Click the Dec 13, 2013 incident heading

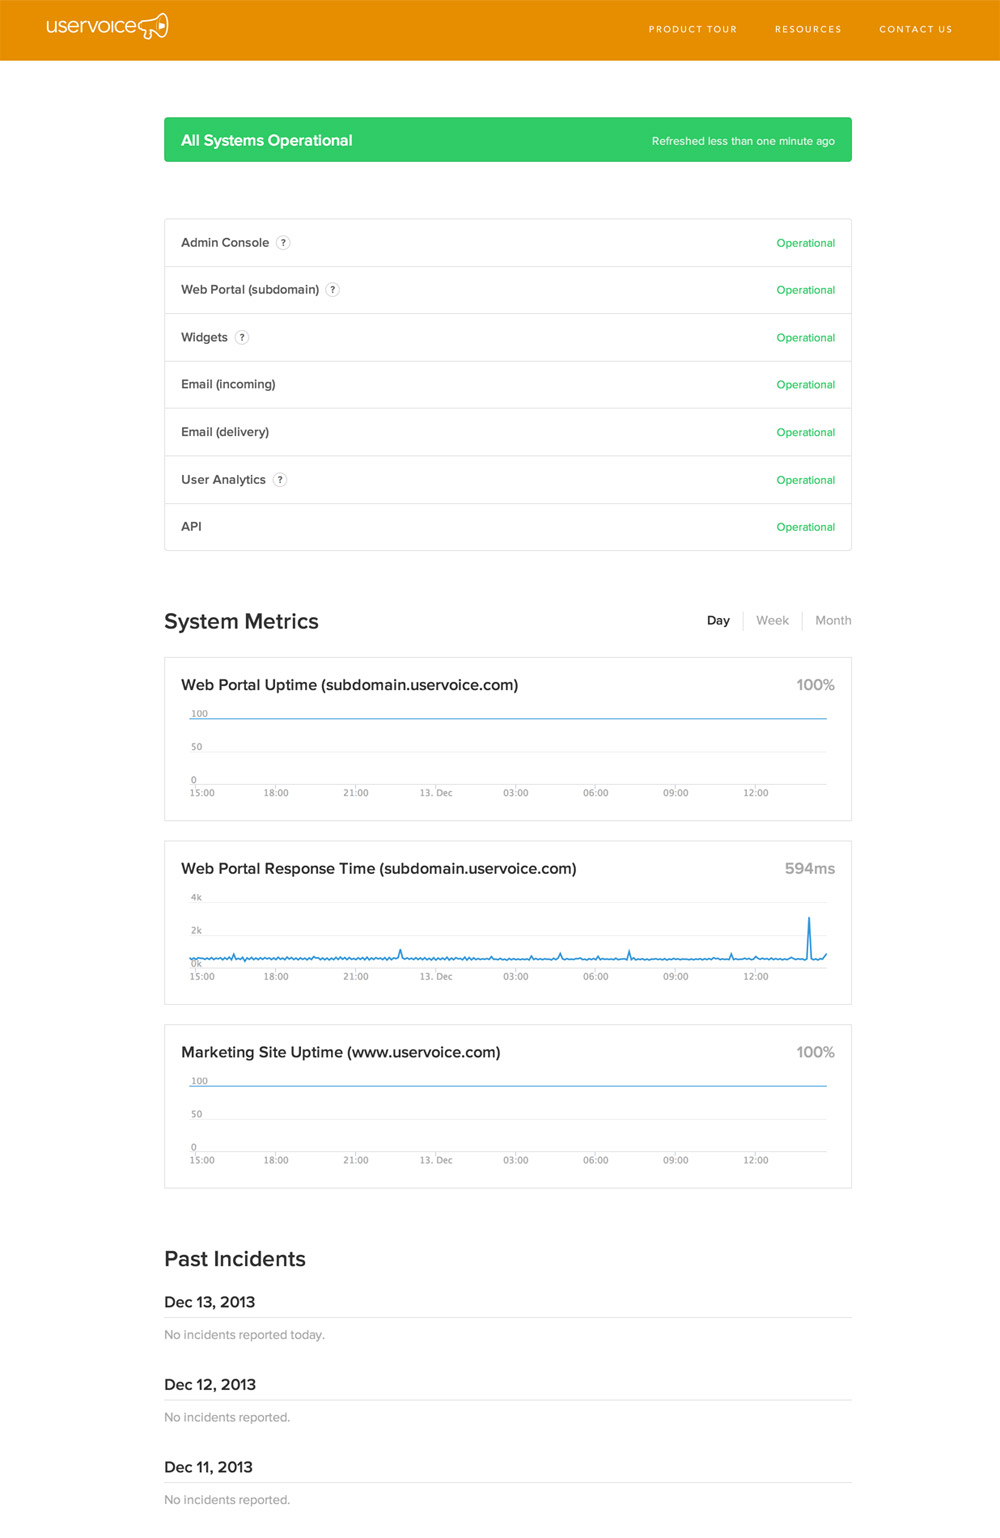click(x=209, y=1302)
